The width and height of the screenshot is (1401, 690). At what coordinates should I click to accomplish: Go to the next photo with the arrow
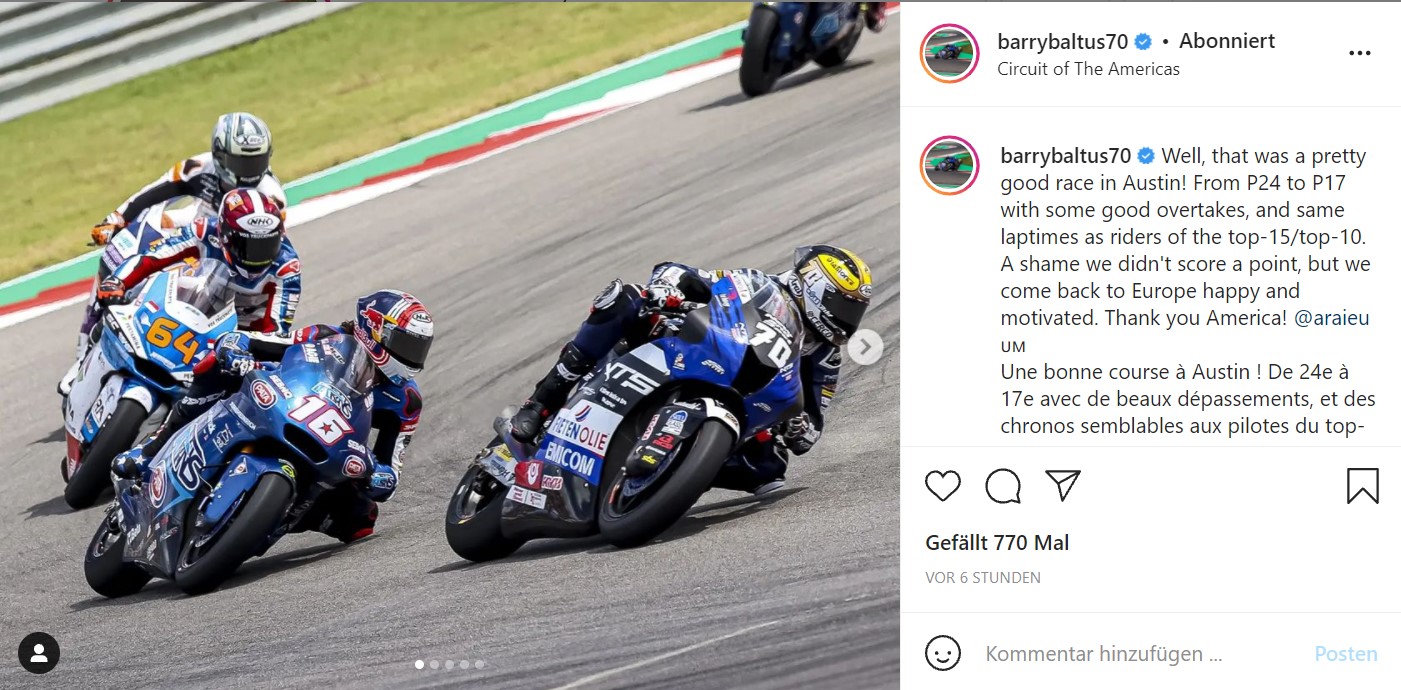click(x=865, y=347)
